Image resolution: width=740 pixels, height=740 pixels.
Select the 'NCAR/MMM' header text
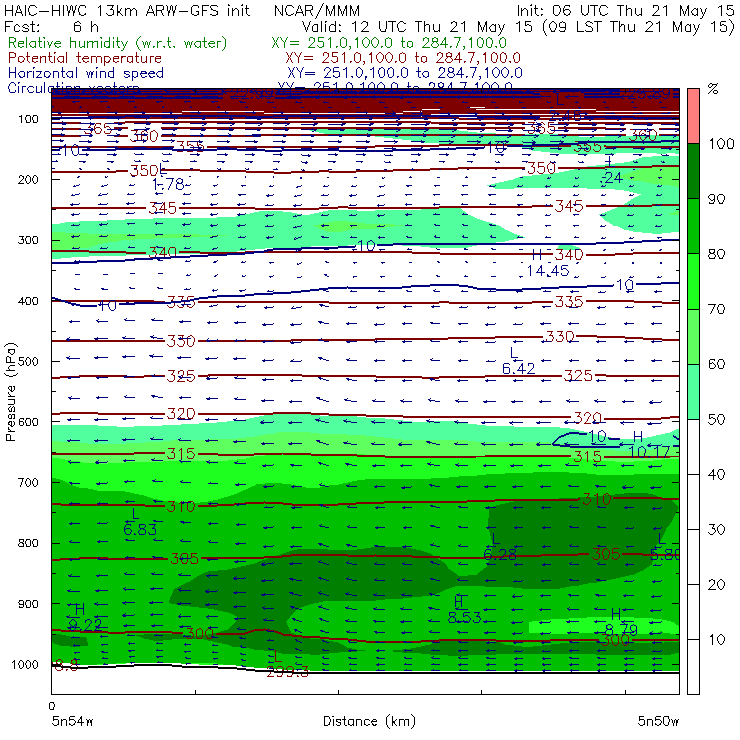[x=317, y=10]
